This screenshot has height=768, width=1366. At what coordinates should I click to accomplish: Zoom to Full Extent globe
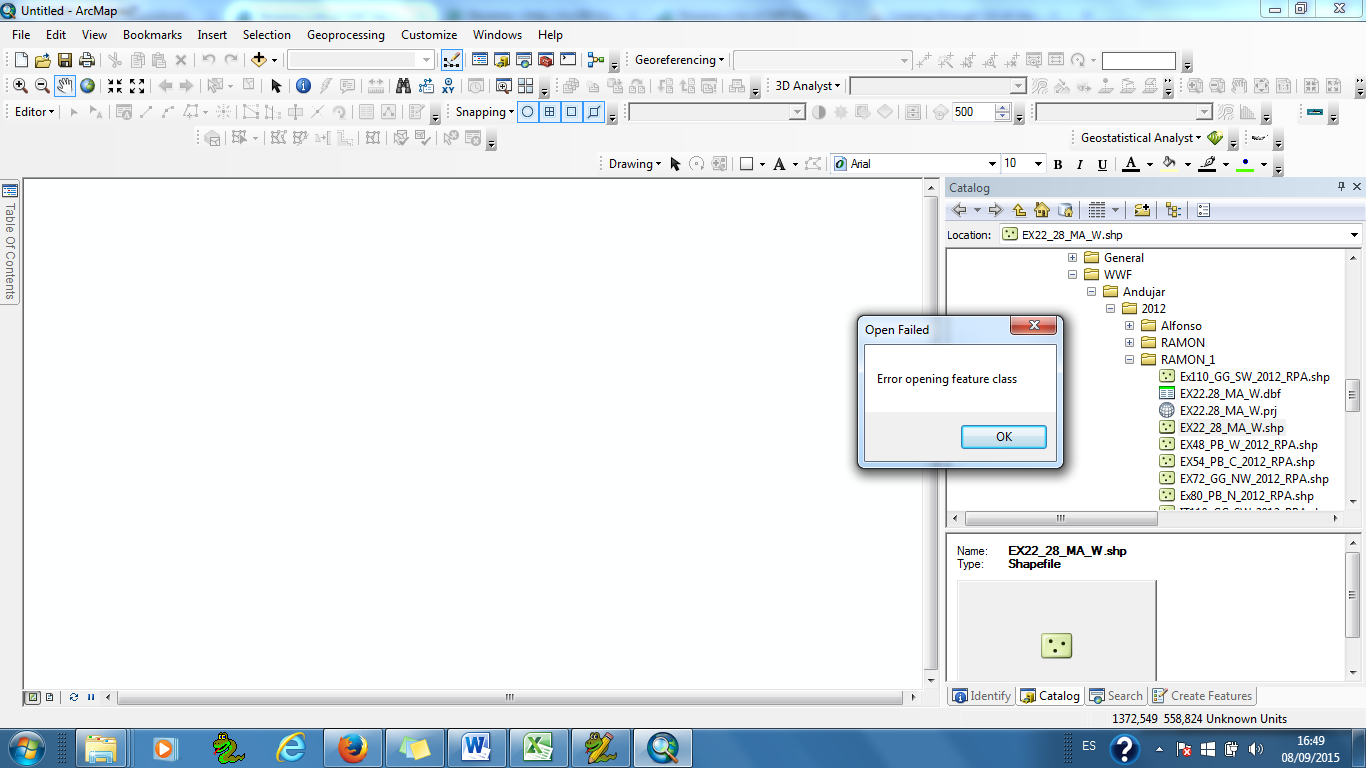coord(87,86)
